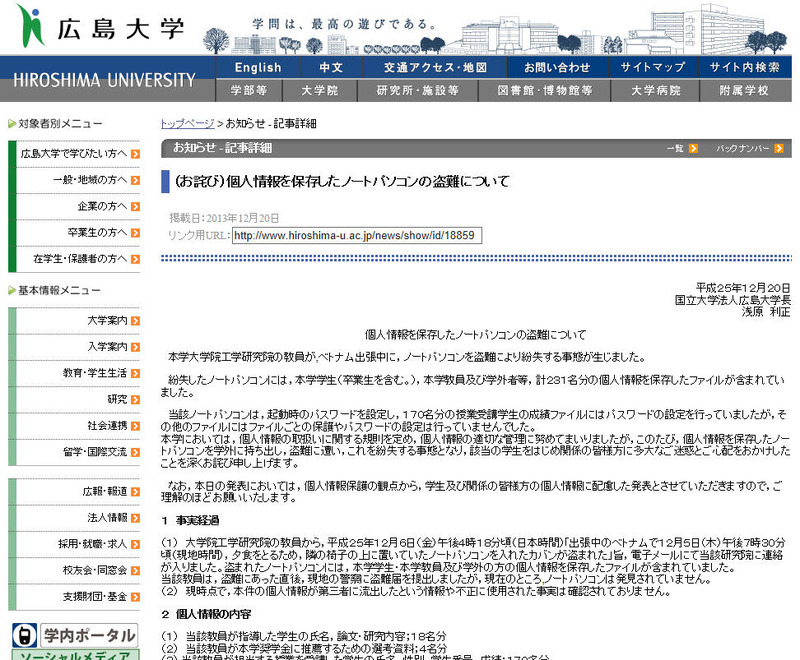Click the link URL text field
The height and width of the screenshot is (660, 800).
pyautogui.click(x=356, y=236)
